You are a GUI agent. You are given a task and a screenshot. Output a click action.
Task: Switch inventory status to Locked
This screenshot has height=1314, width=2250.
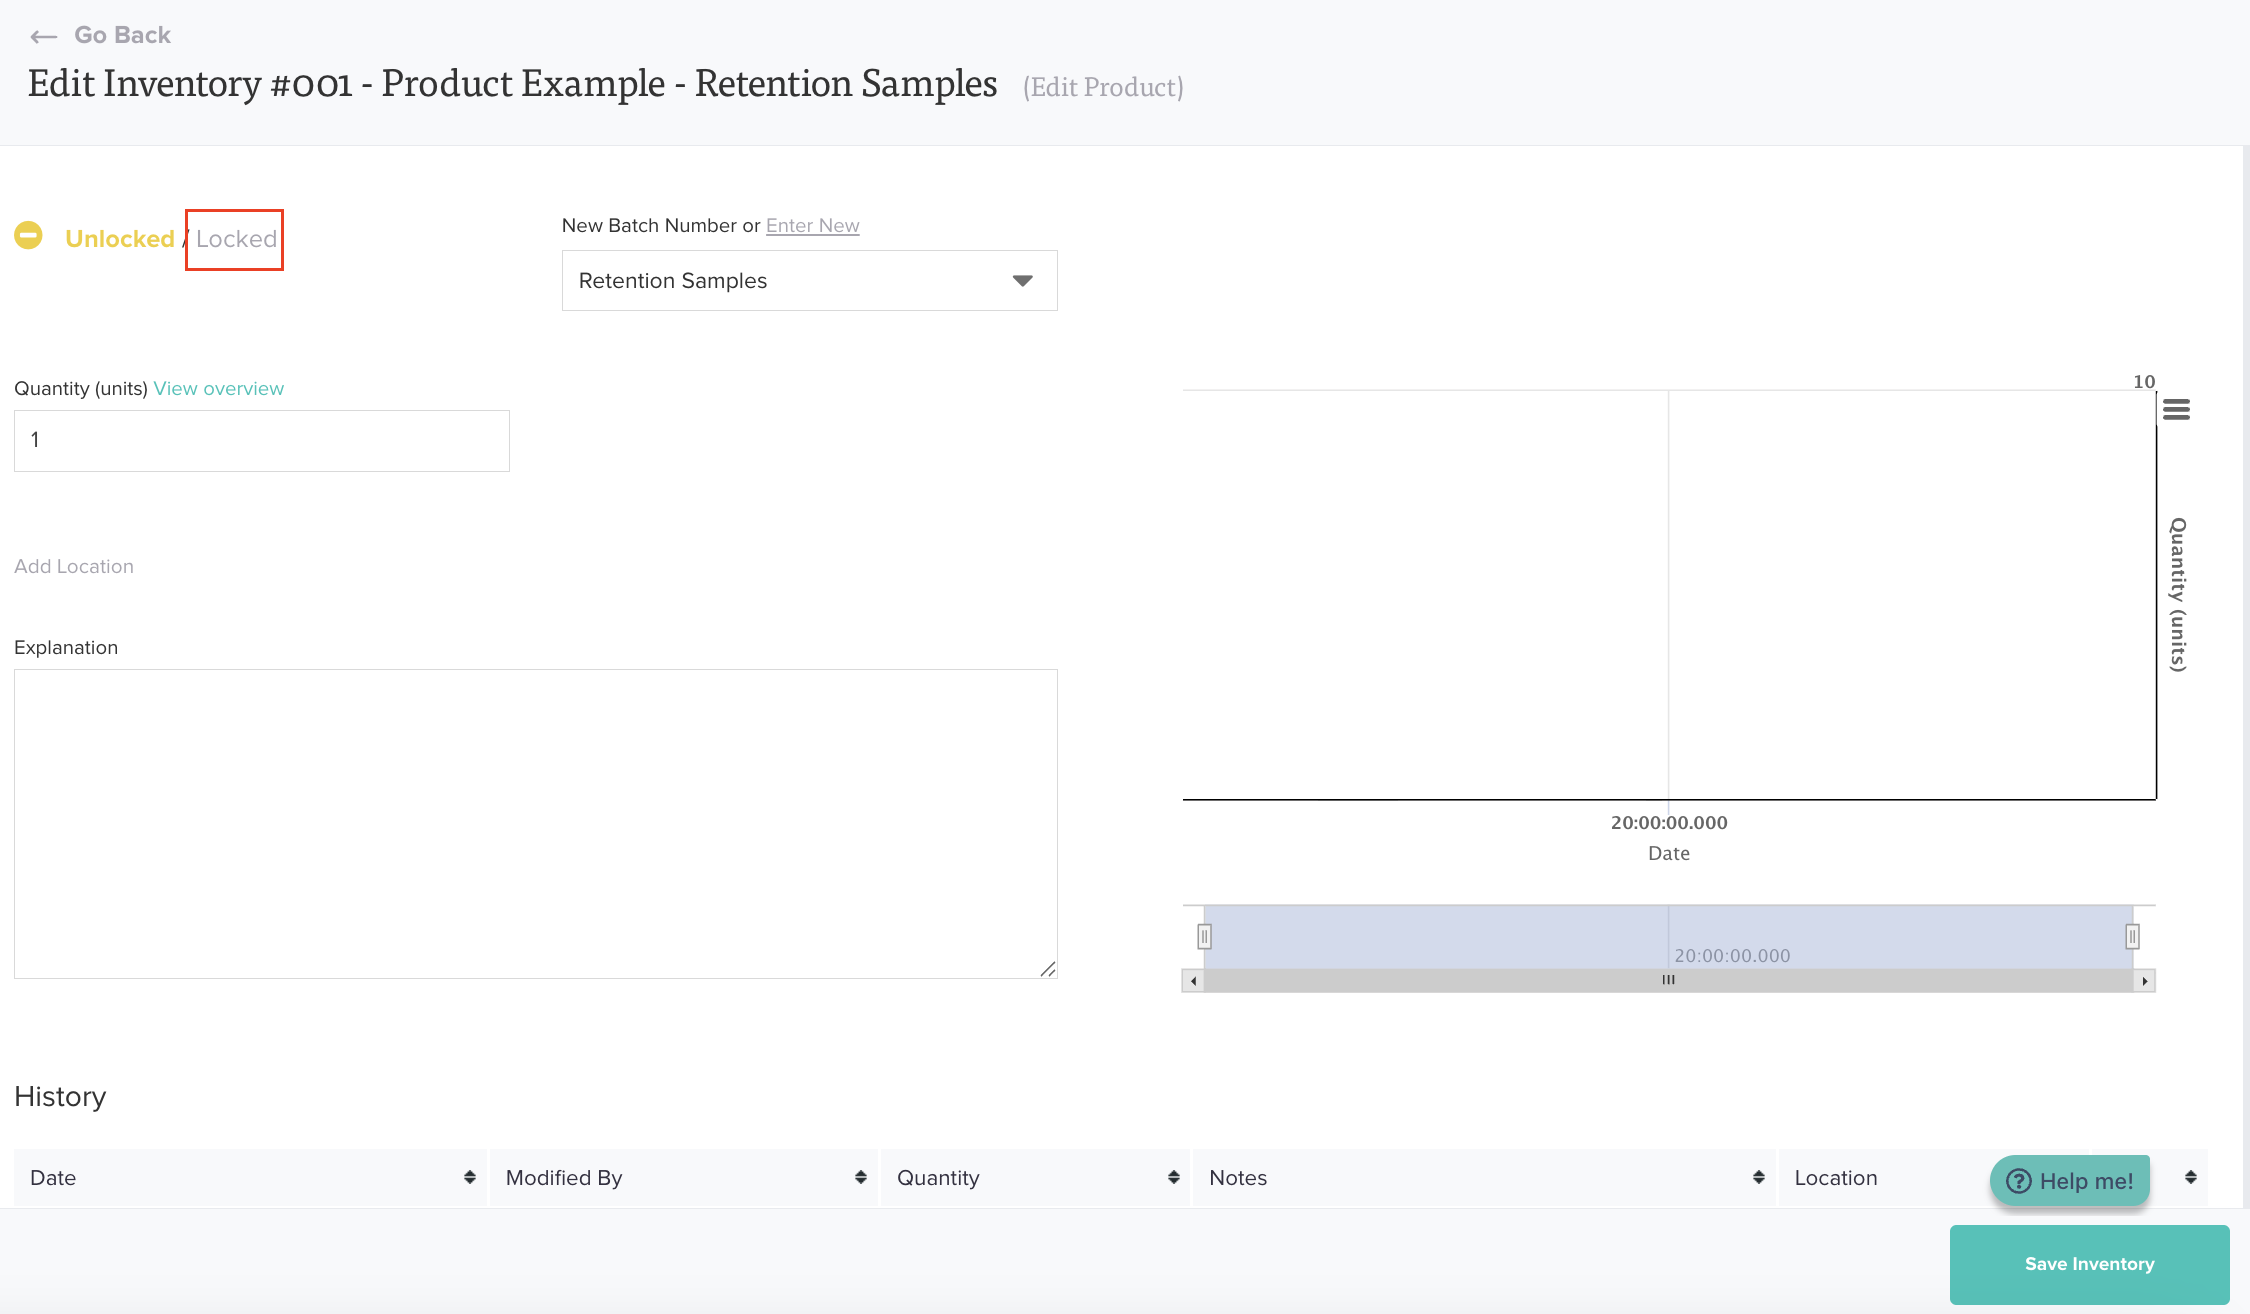(236, 239)
